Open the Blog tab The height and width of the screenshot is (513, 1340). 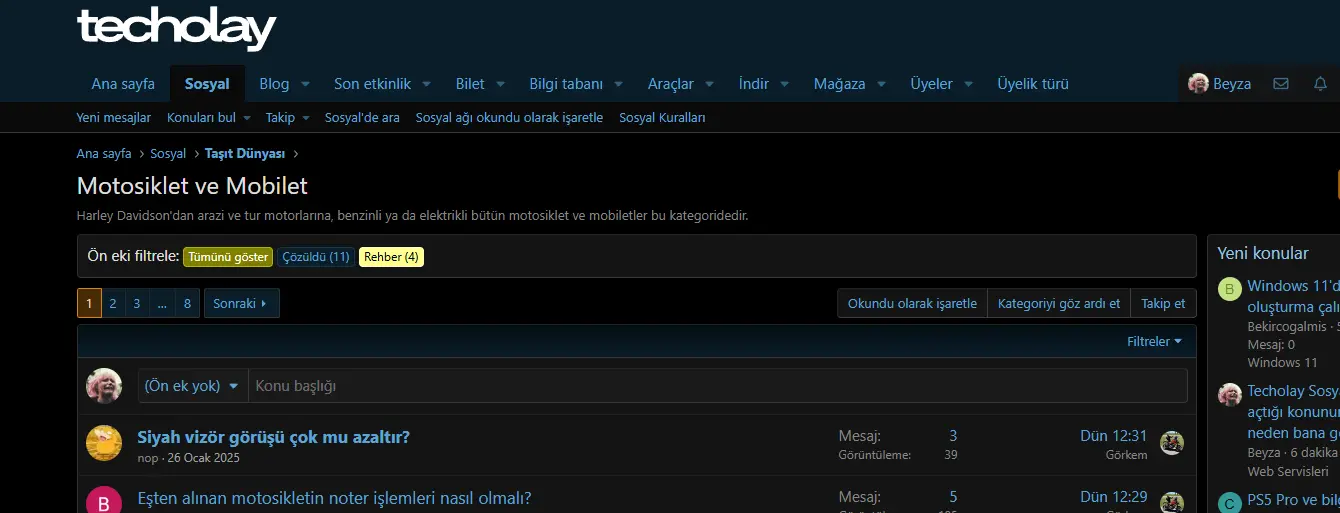[274, 84]
